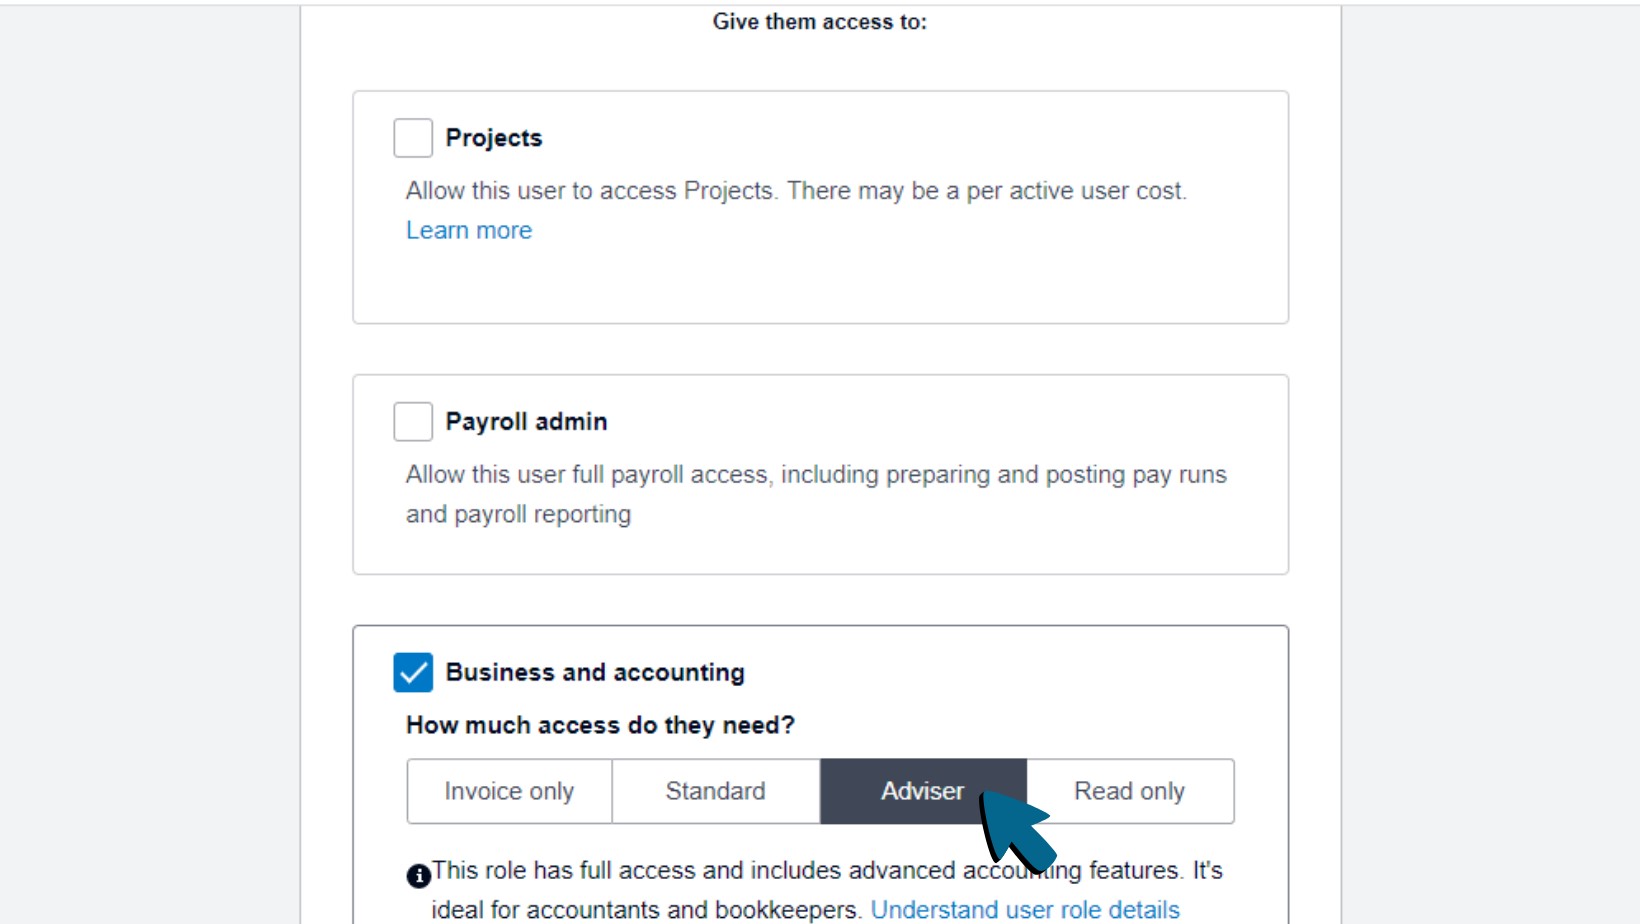
Task: Open Understand user role details
Action: tap(1026, 909)
